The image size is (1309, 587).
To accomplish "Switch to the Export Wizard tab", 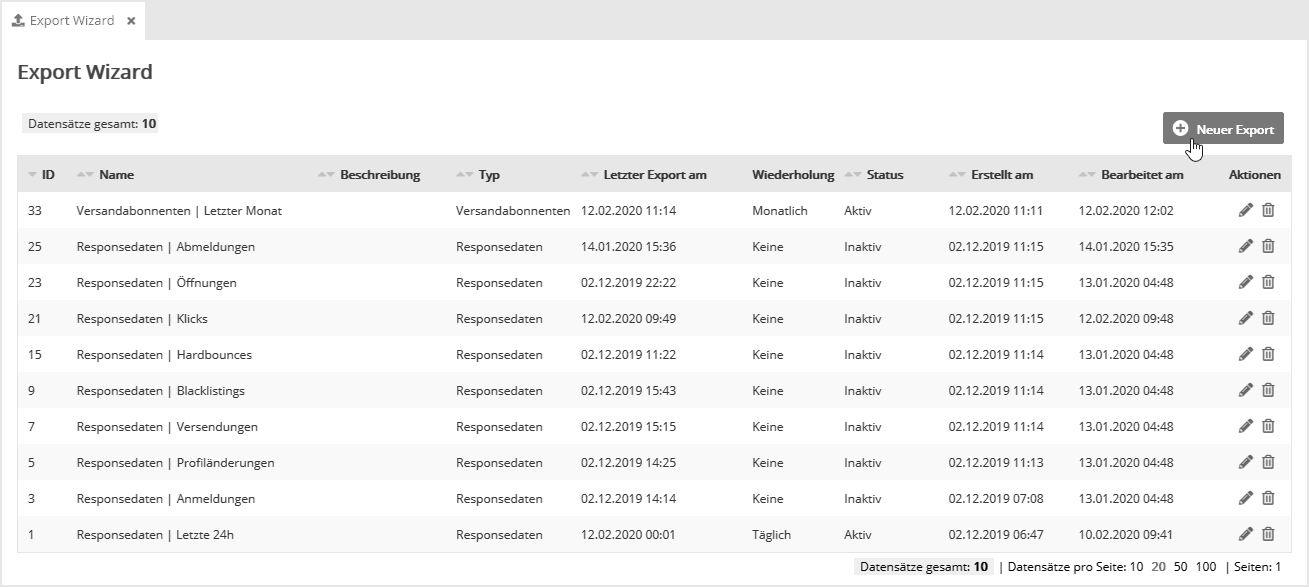I will coord(71,20).
